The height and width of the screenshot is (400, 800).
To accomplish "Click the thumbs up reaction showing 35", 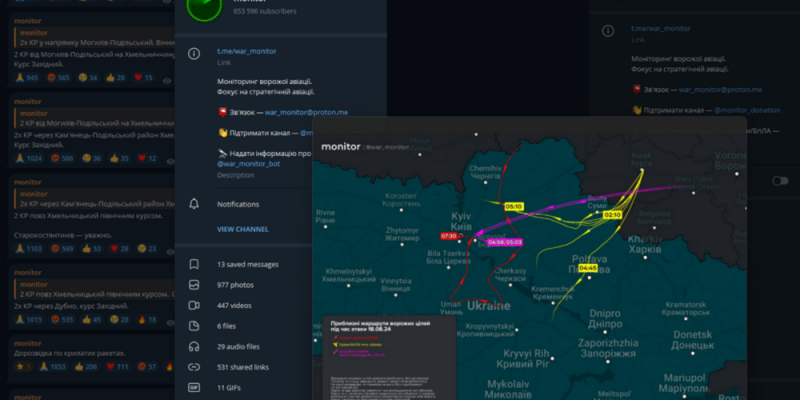I will click(x=119, y=158).
